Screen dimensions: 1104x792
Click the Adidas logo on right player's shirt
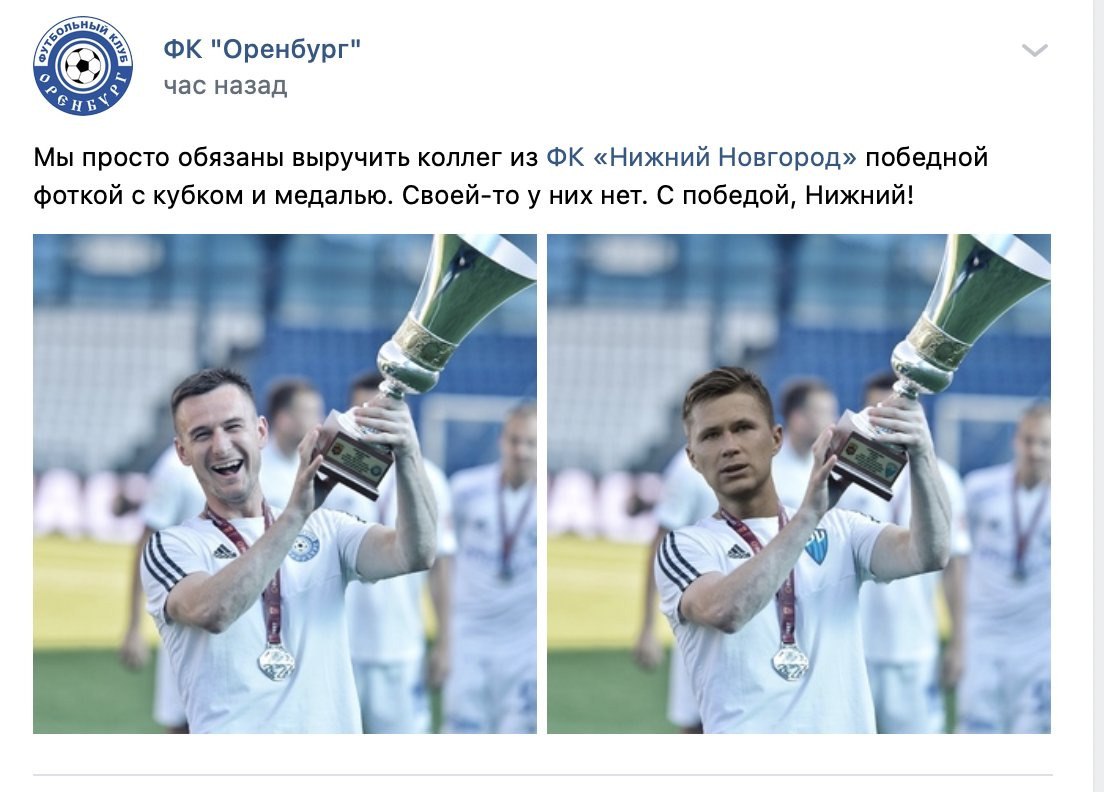(739, 551)
